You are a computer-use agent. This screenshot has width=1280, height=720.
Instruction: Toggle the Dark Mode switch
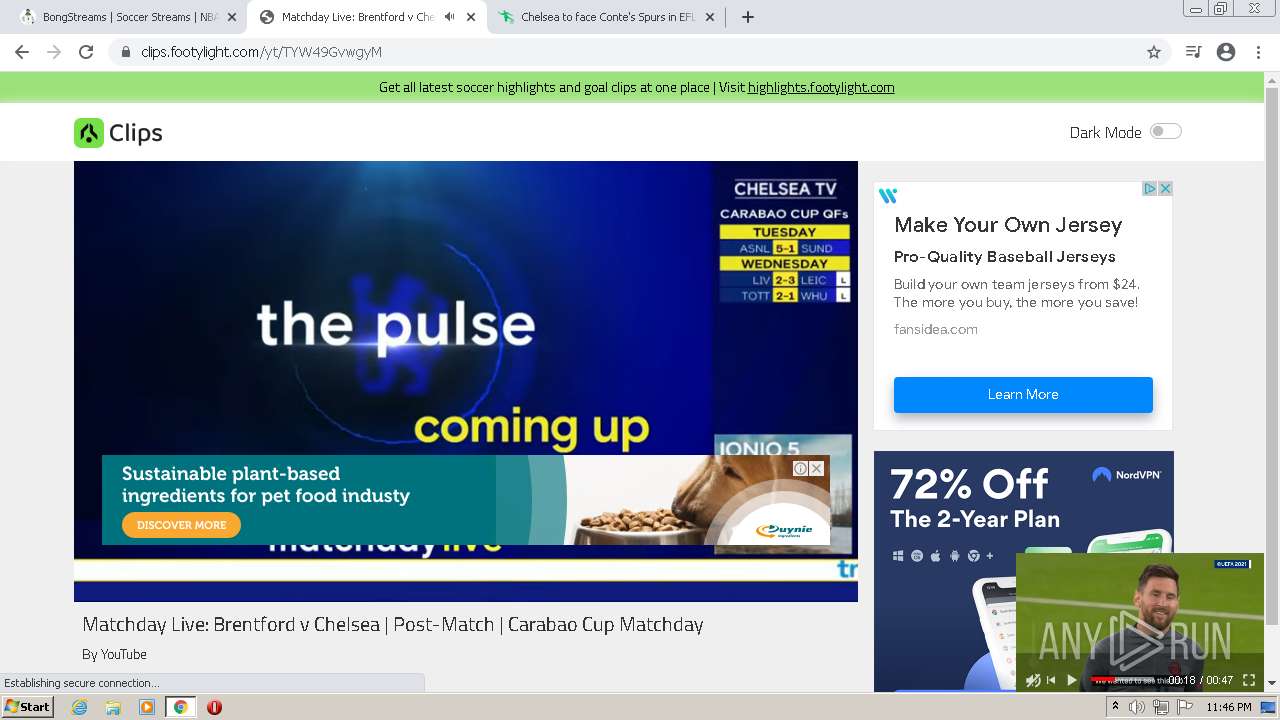[1165, 131]
